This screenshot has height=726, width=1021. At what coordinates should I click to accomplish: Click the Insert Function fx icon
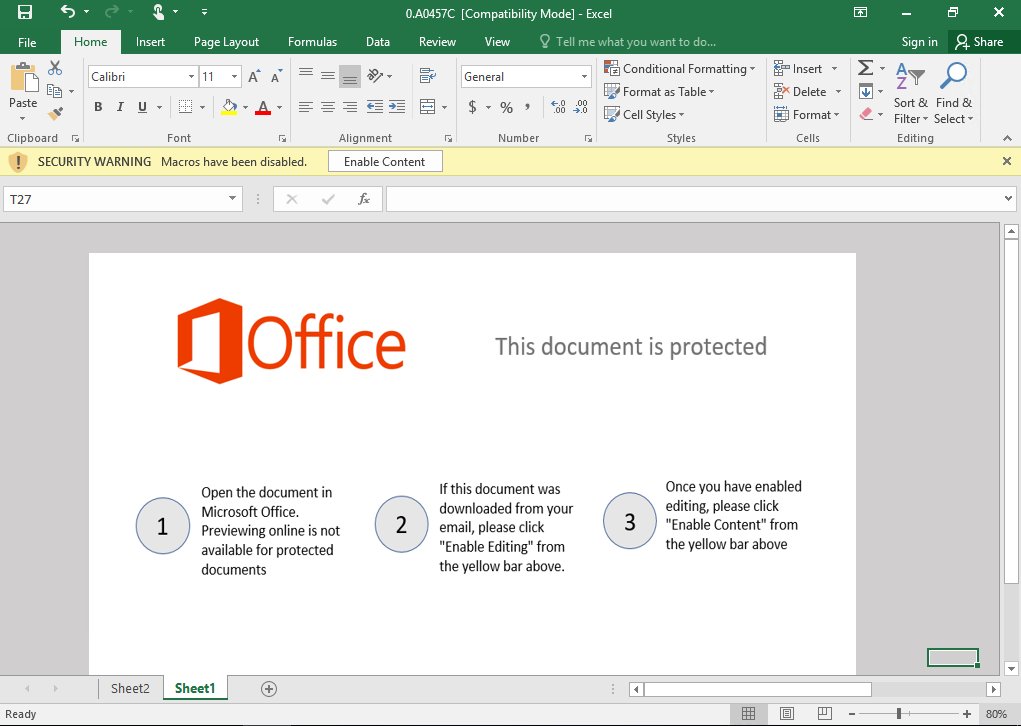coord(364,199)
